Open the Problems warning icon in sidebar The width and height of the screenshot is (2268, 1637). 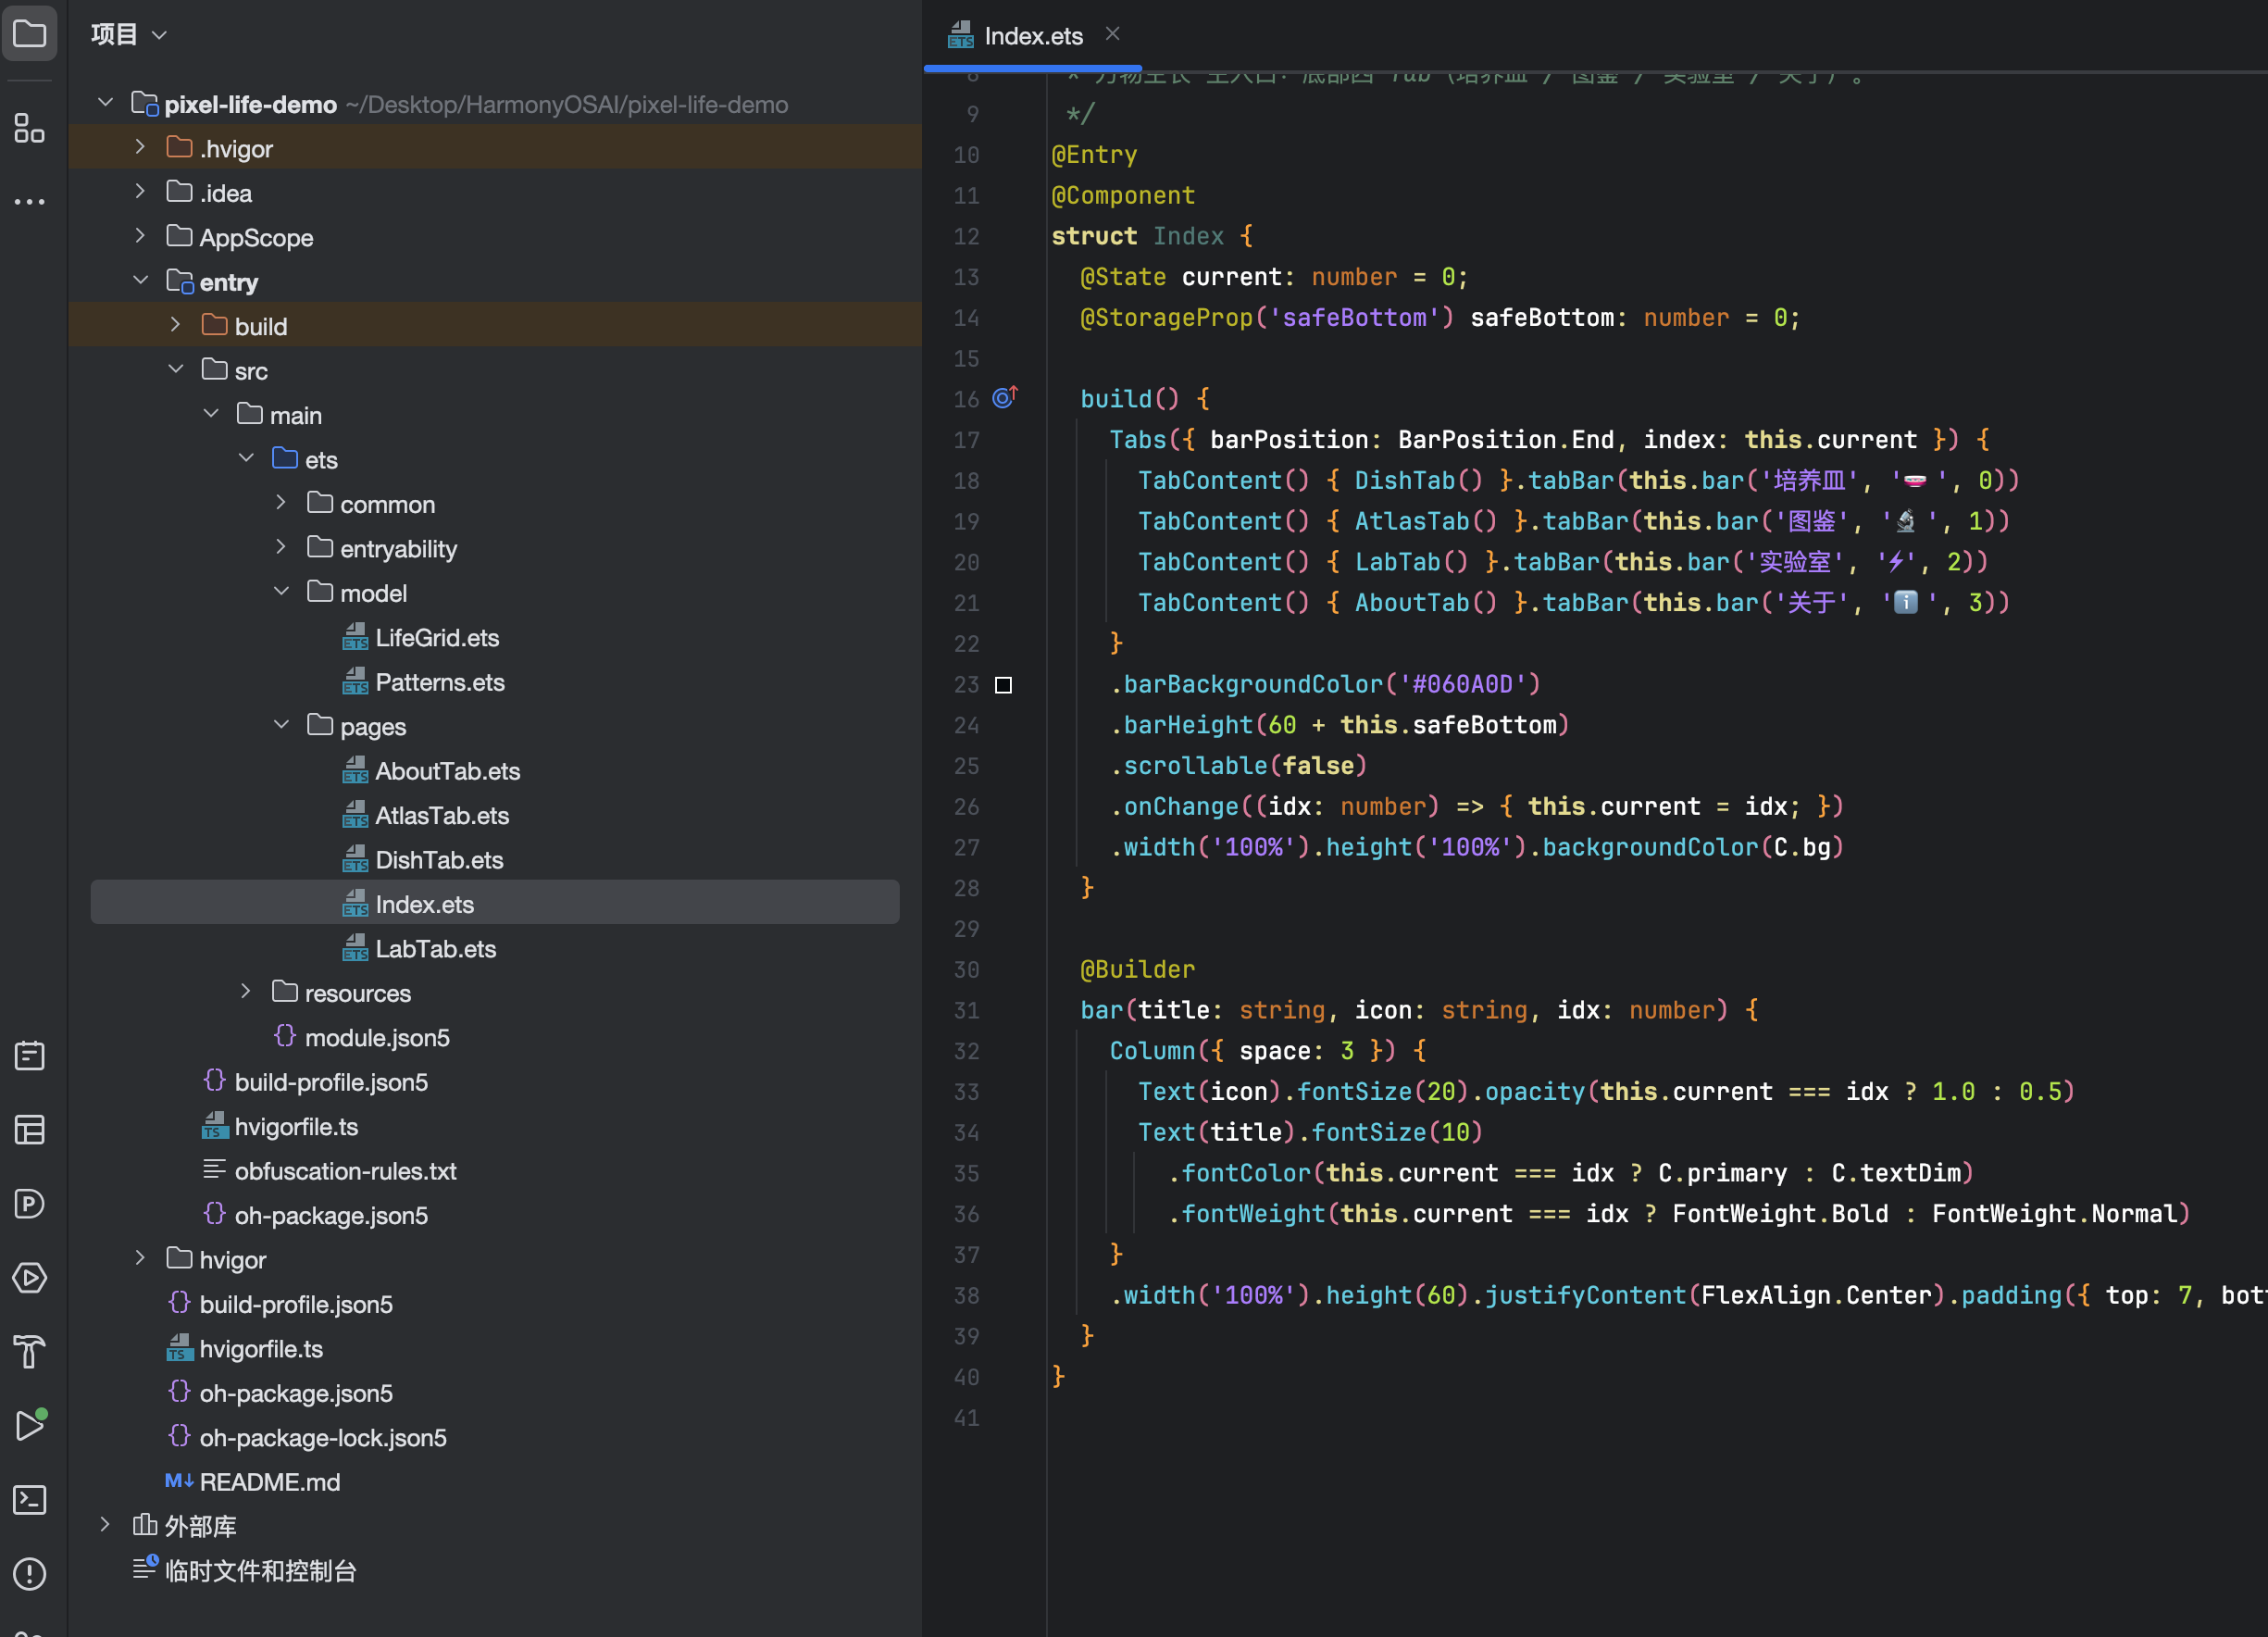pos(29,1573)
